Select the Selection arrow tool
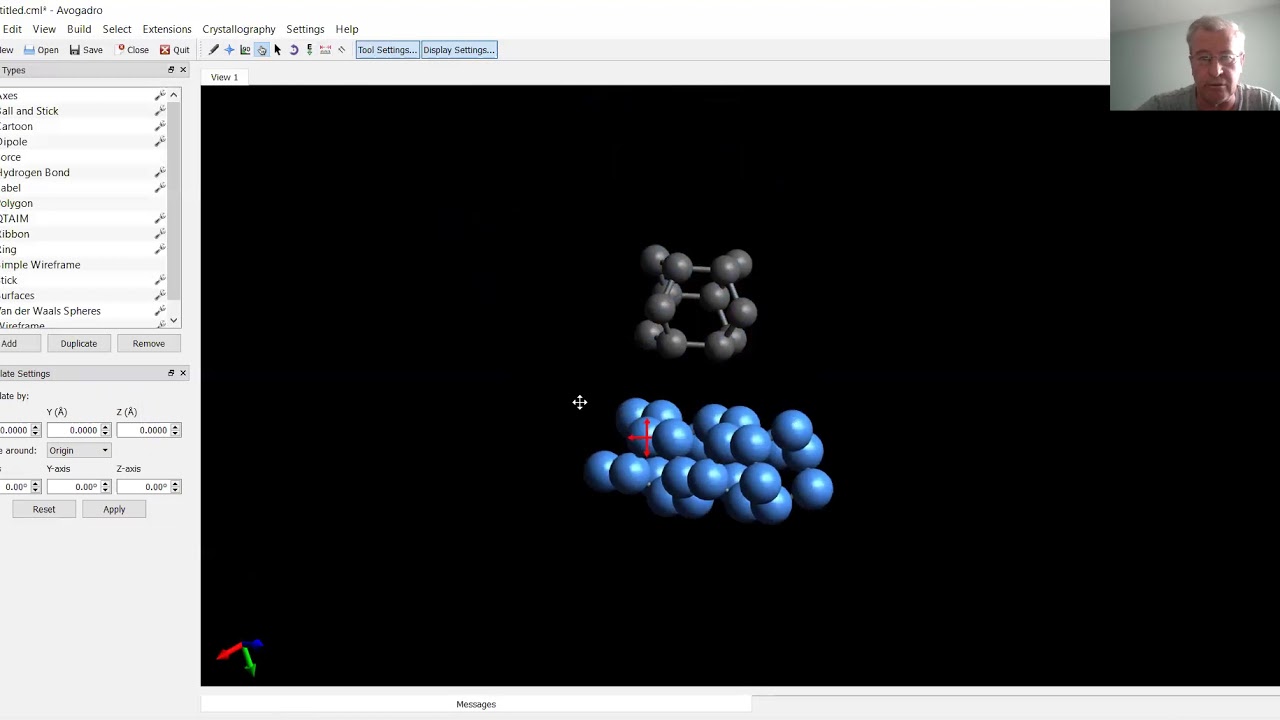 pos(277,50)
